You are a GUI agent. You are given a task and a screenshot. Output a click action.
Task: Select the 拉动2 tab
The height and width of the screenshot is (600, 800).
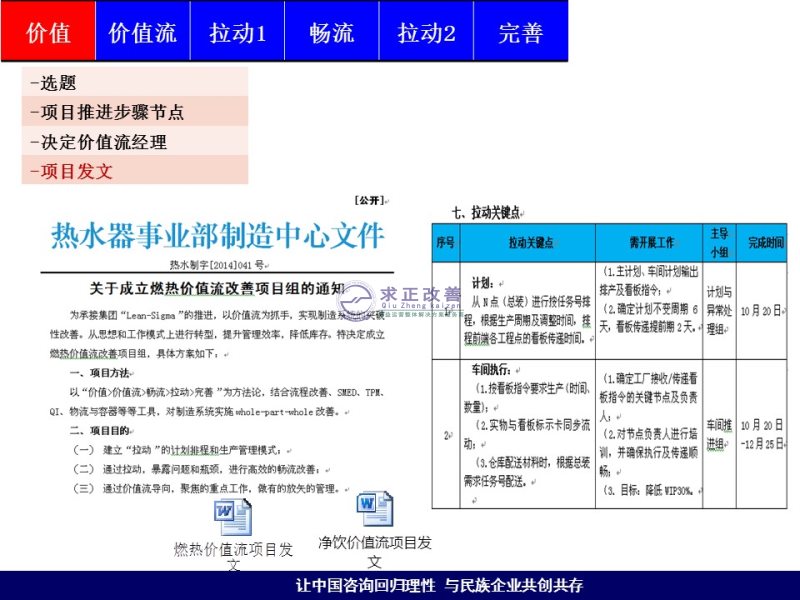[426, 32]
